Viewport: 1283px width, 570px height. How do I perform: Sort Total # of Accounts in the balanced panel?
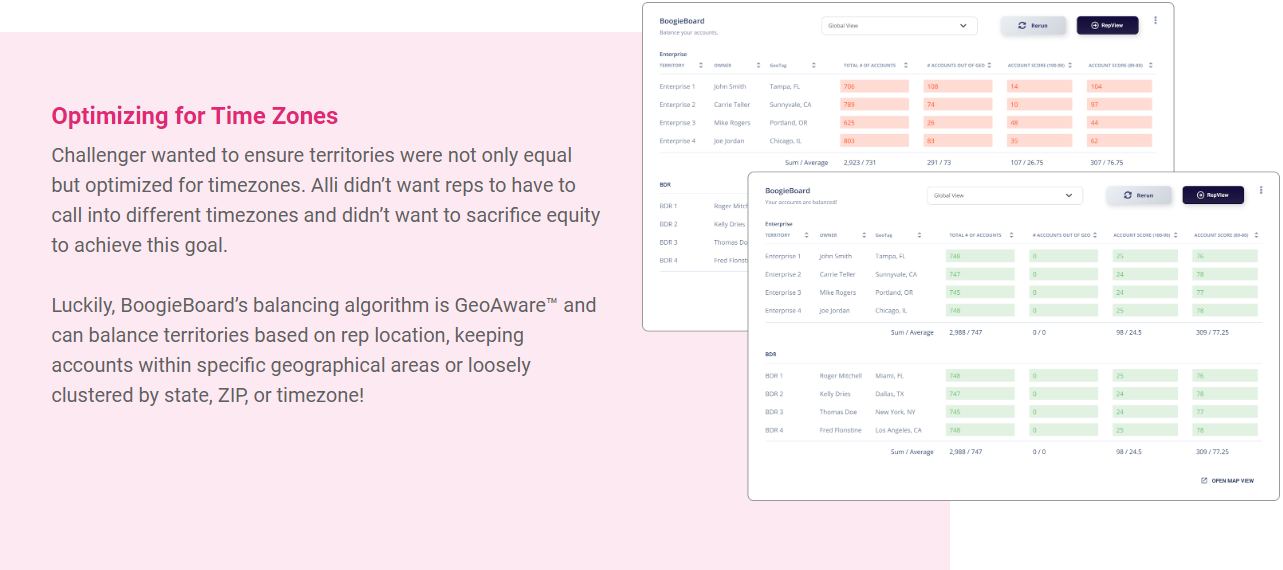coord(1011,235)
